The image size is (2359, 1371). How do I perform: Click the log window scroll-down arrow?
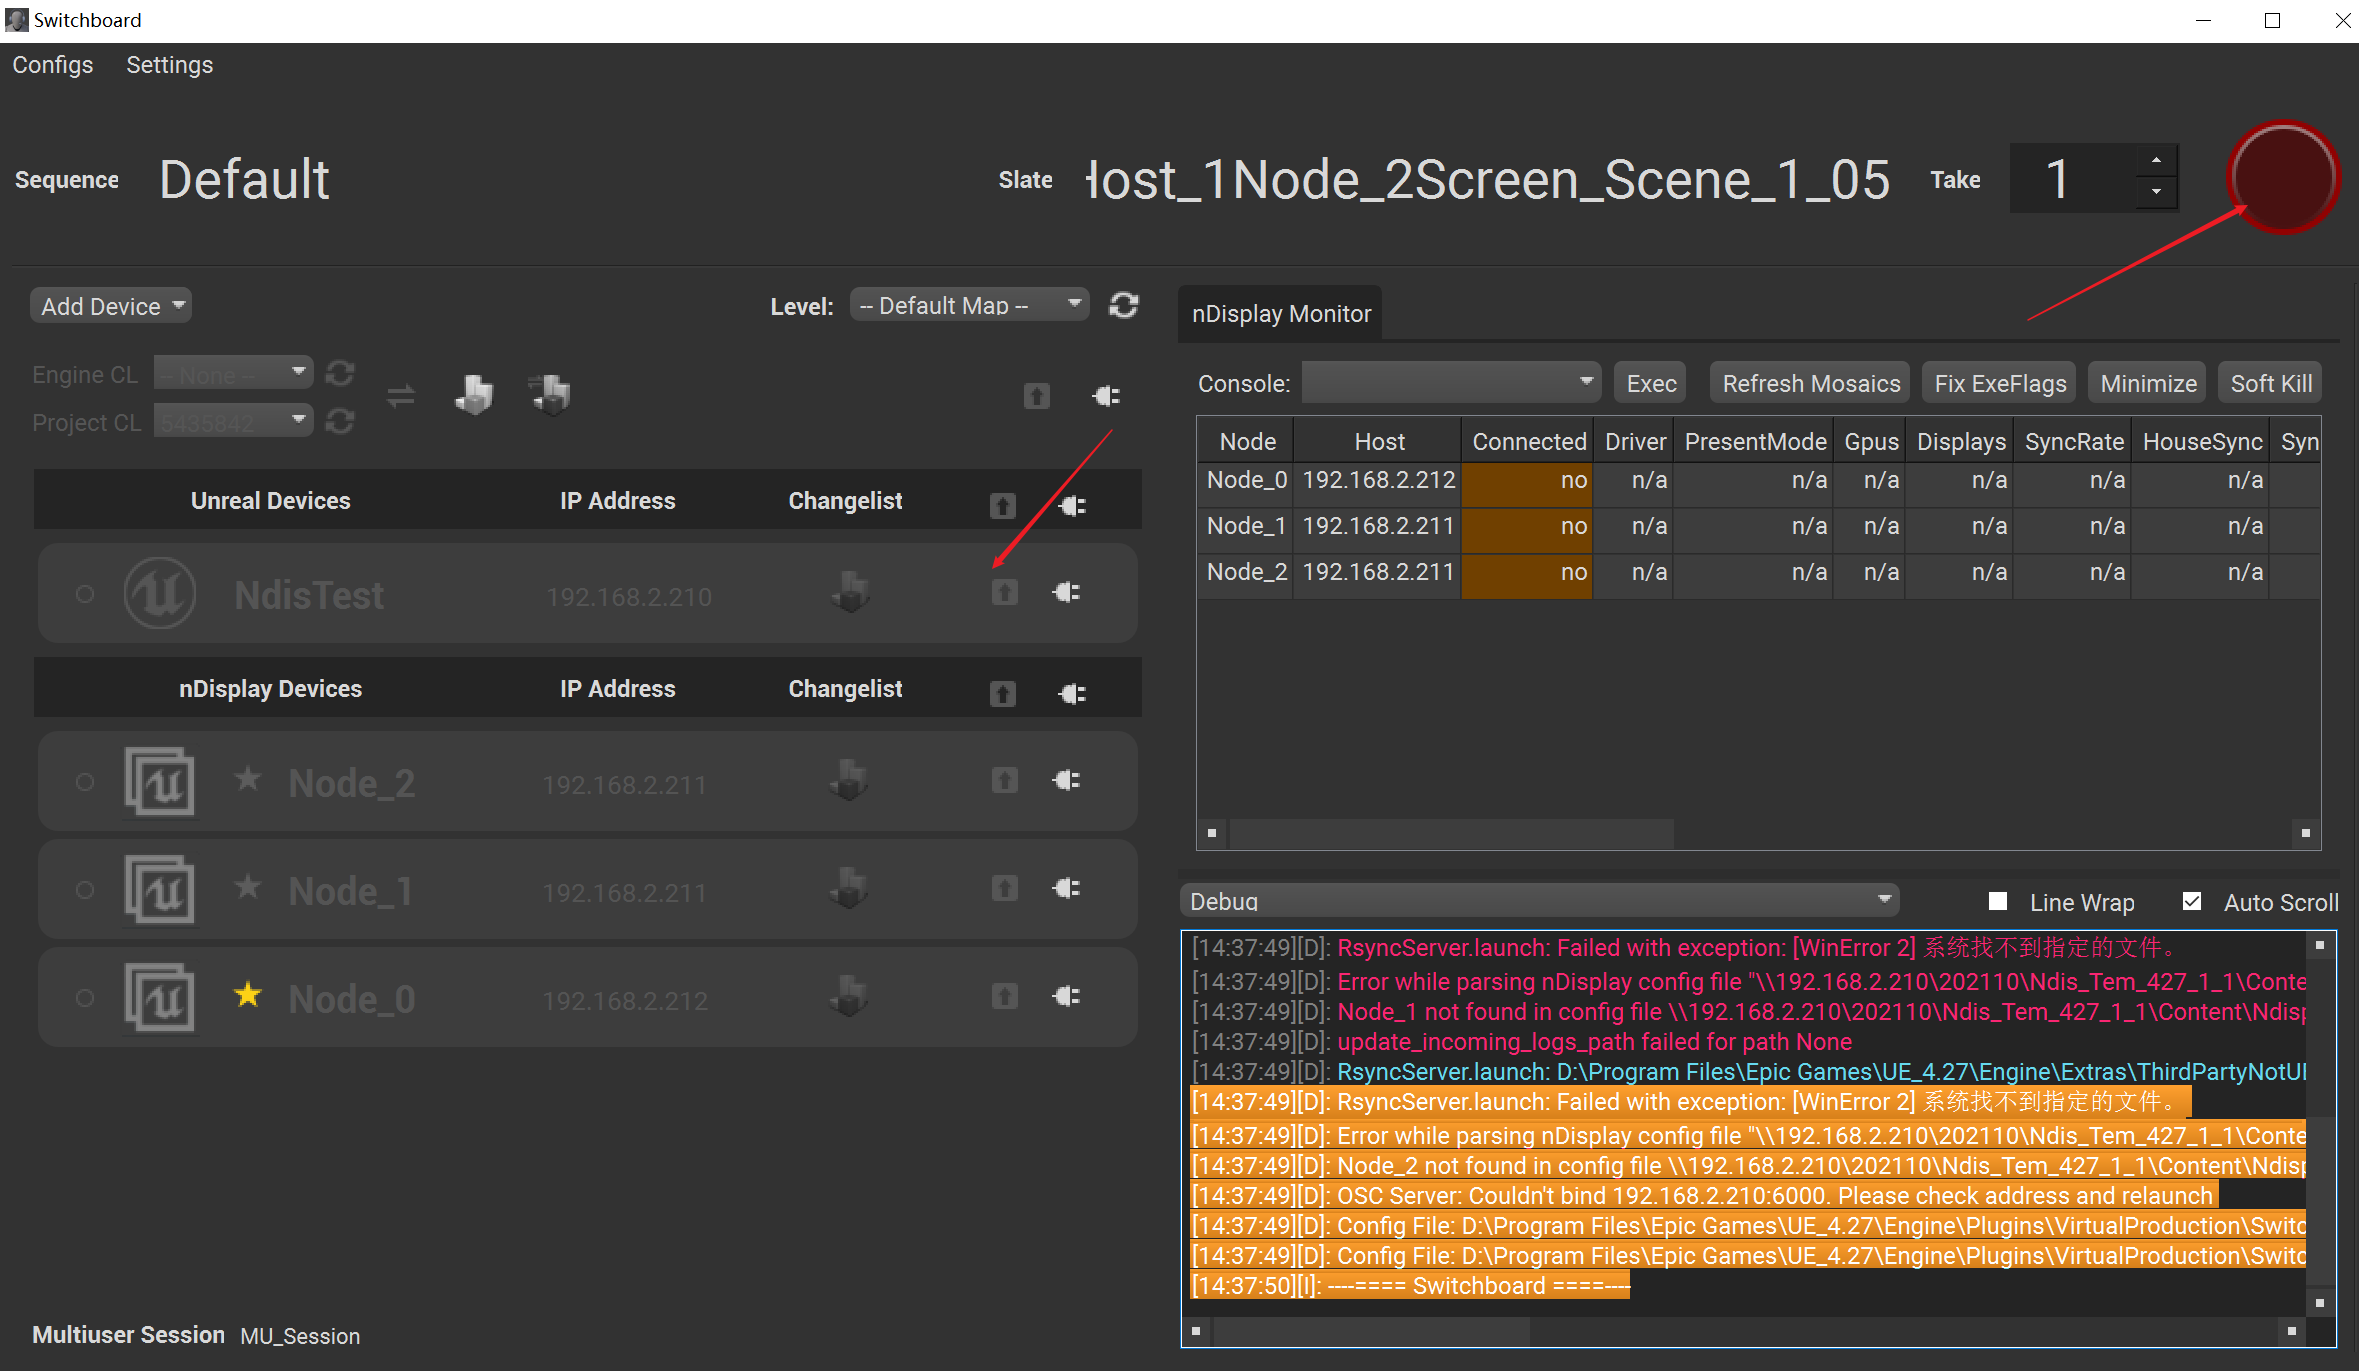[x=2320, y=1303]
